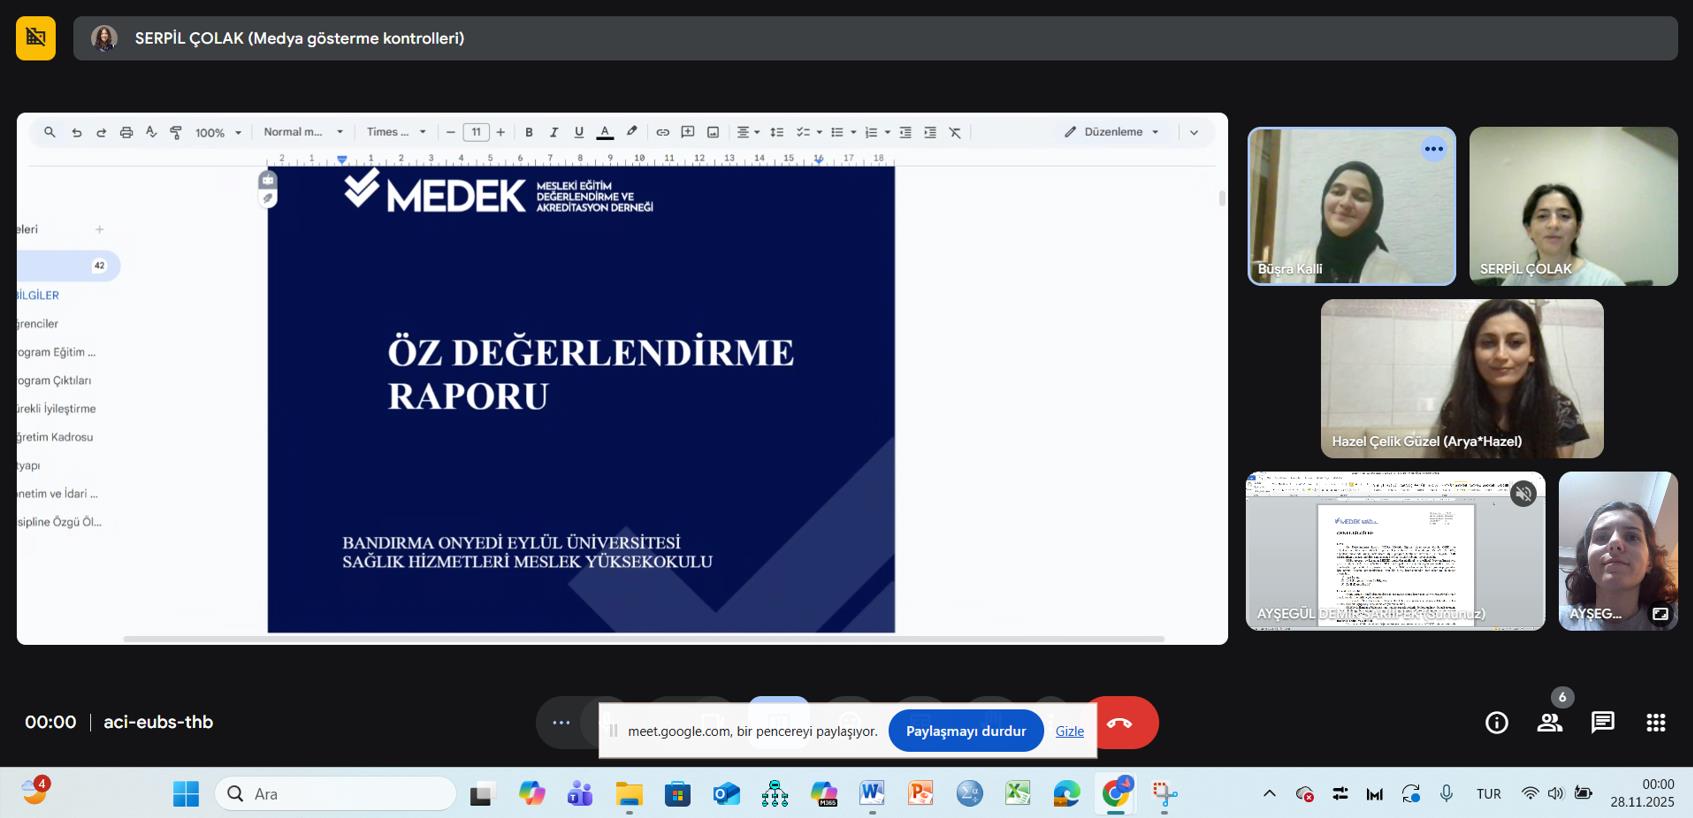Click the undo arrow in Docs toolbar
1693x818 pixels.
[x=76, y=132]
